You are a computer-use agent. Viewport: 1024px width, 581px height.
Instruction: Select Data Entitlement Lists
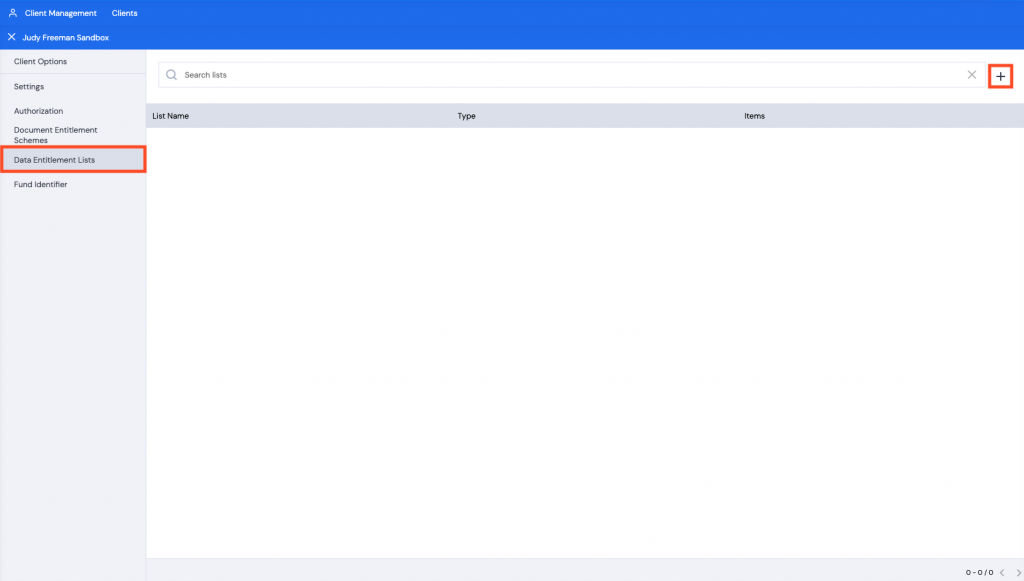coord(73,160)
